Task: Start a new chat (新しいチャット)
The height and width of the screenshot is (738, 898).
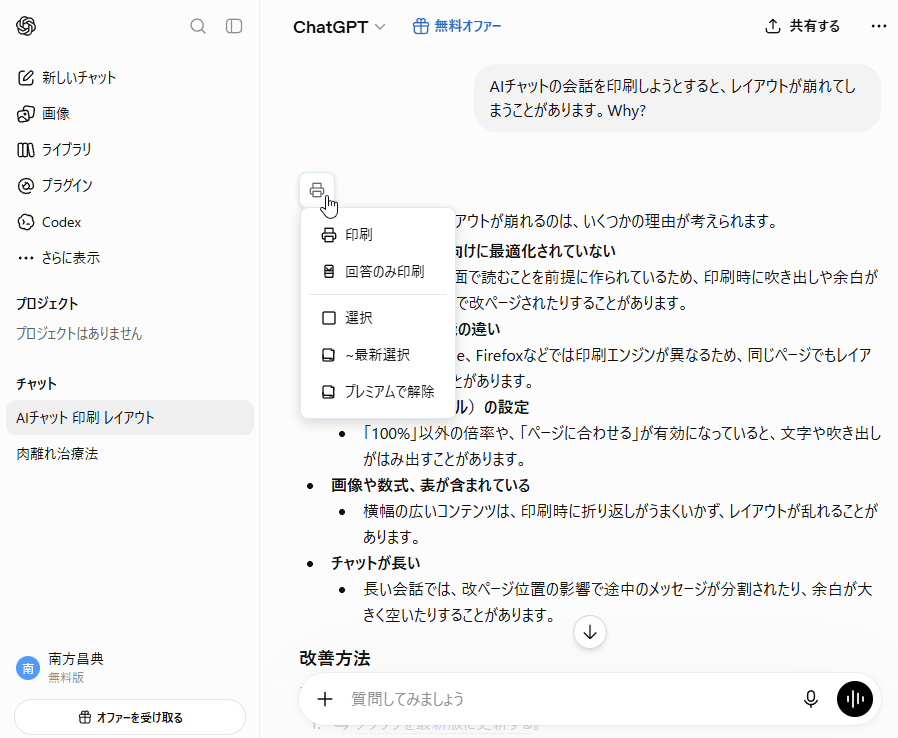Action: [67, 78]
